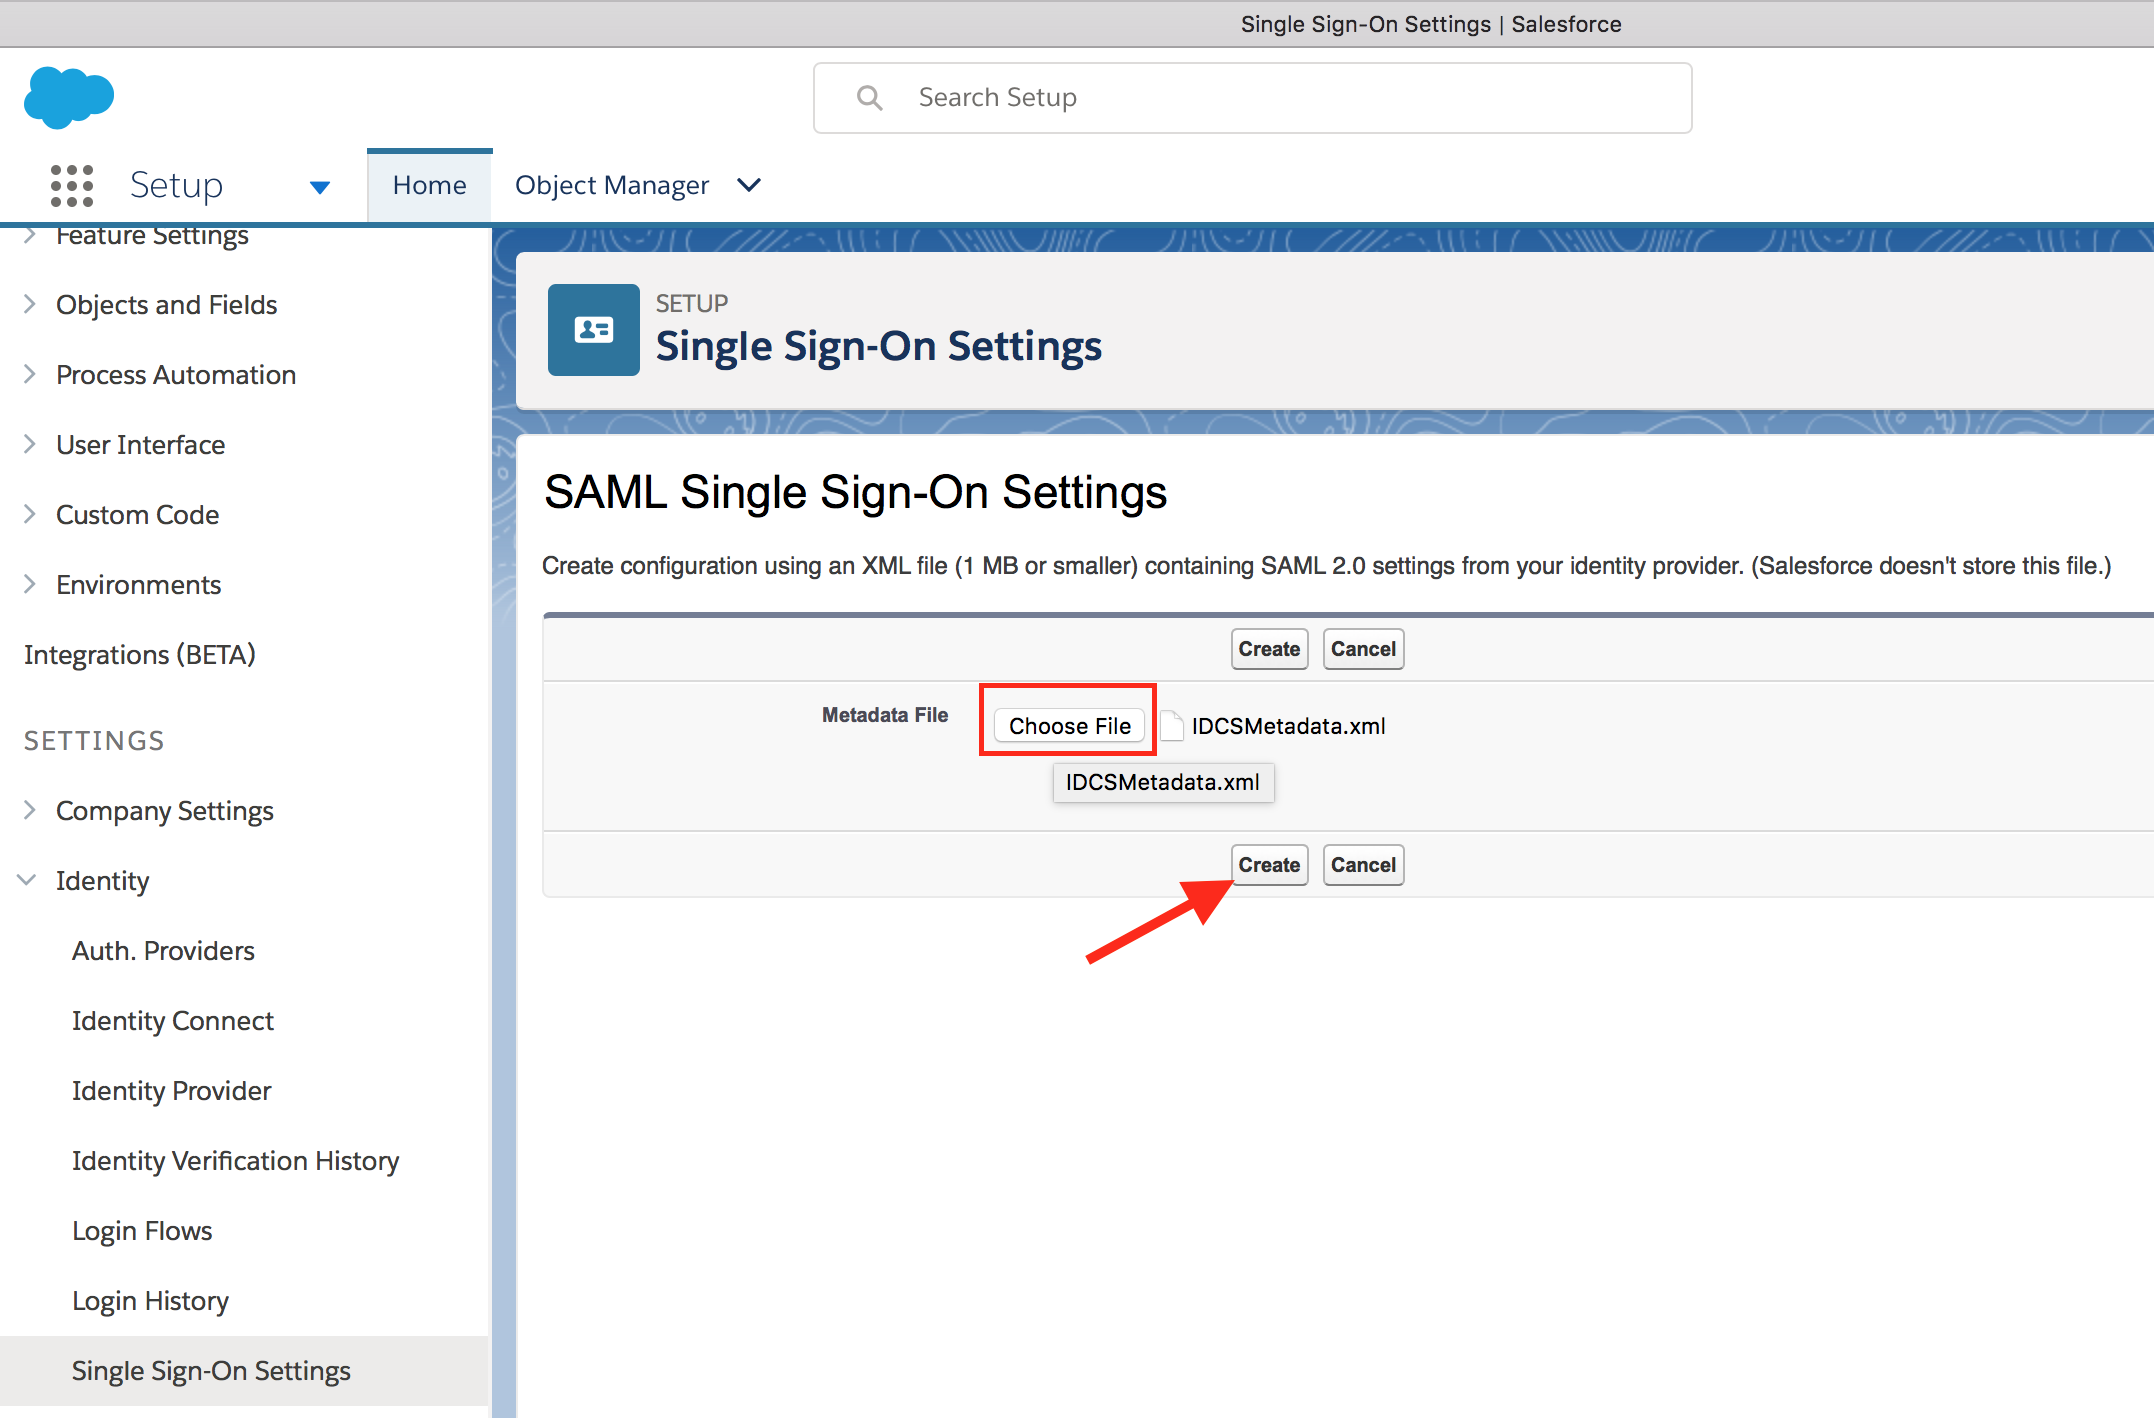Switch to the Home tab

[430, 185]
